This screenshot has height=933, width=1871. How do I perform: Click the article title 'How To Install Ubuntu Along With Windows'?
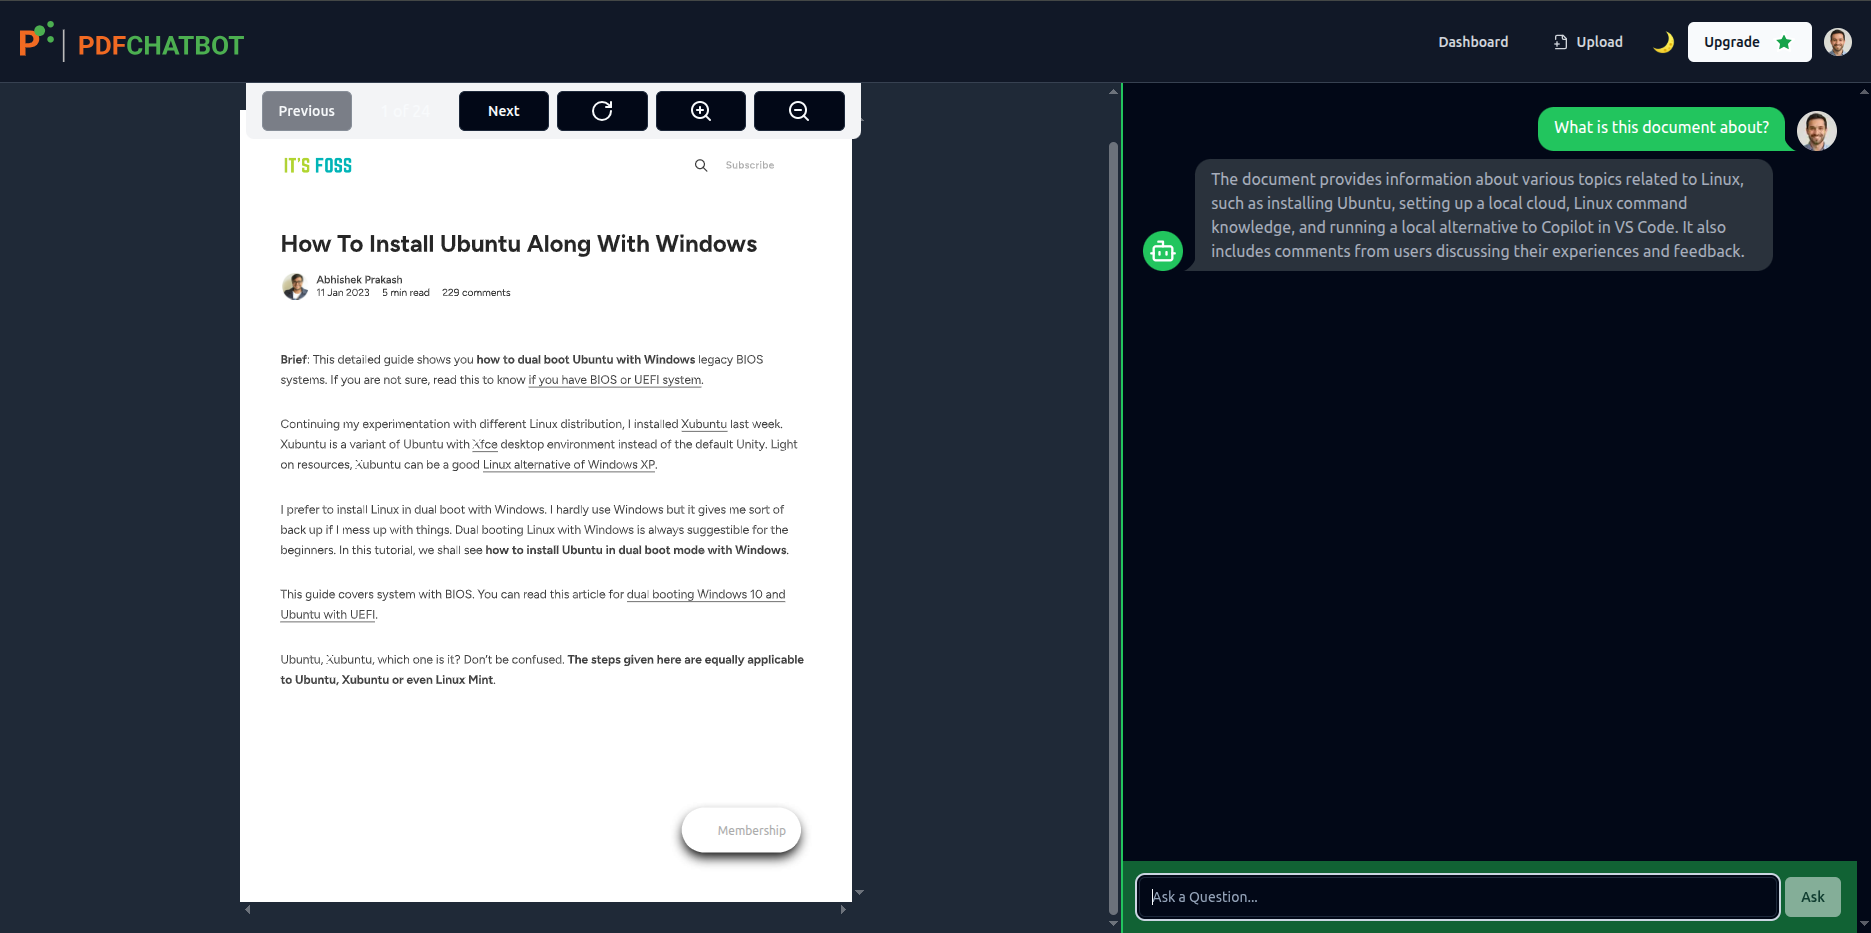click(x=519, y=244)
